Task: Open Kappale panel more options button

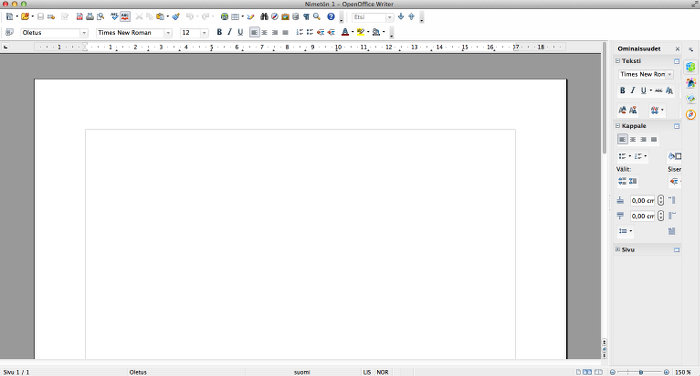Action: pyautogui.click(x=677, y=126)
